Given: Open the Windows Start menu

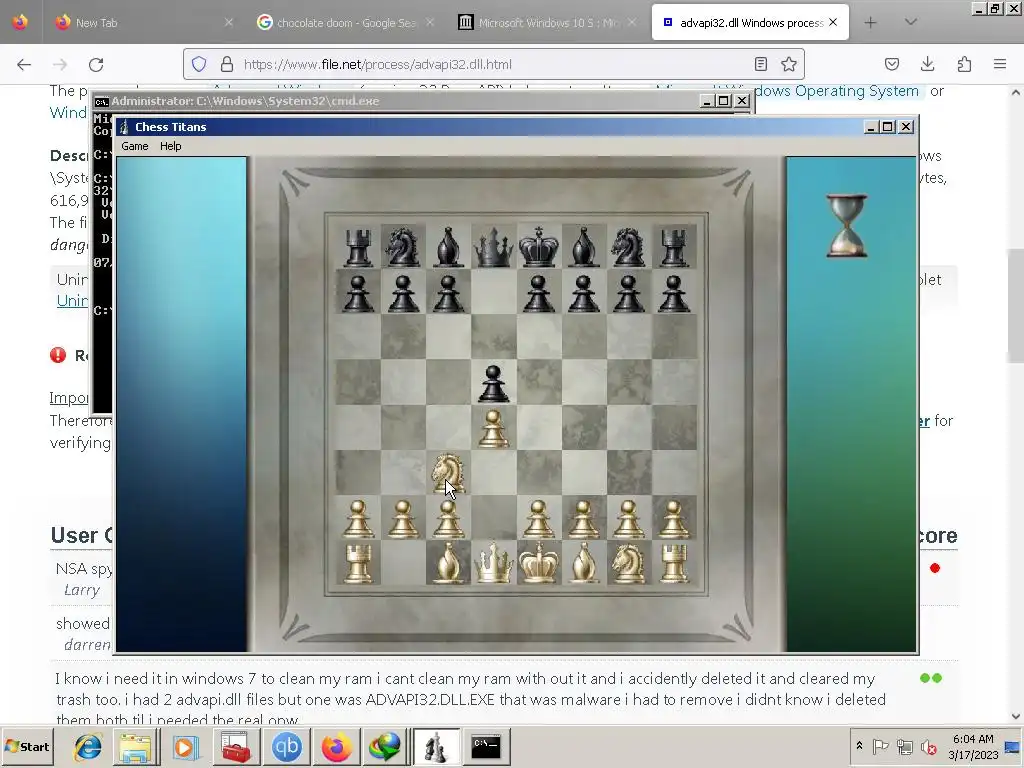Looking at the screenshot, I should click(x=27, y=746).
